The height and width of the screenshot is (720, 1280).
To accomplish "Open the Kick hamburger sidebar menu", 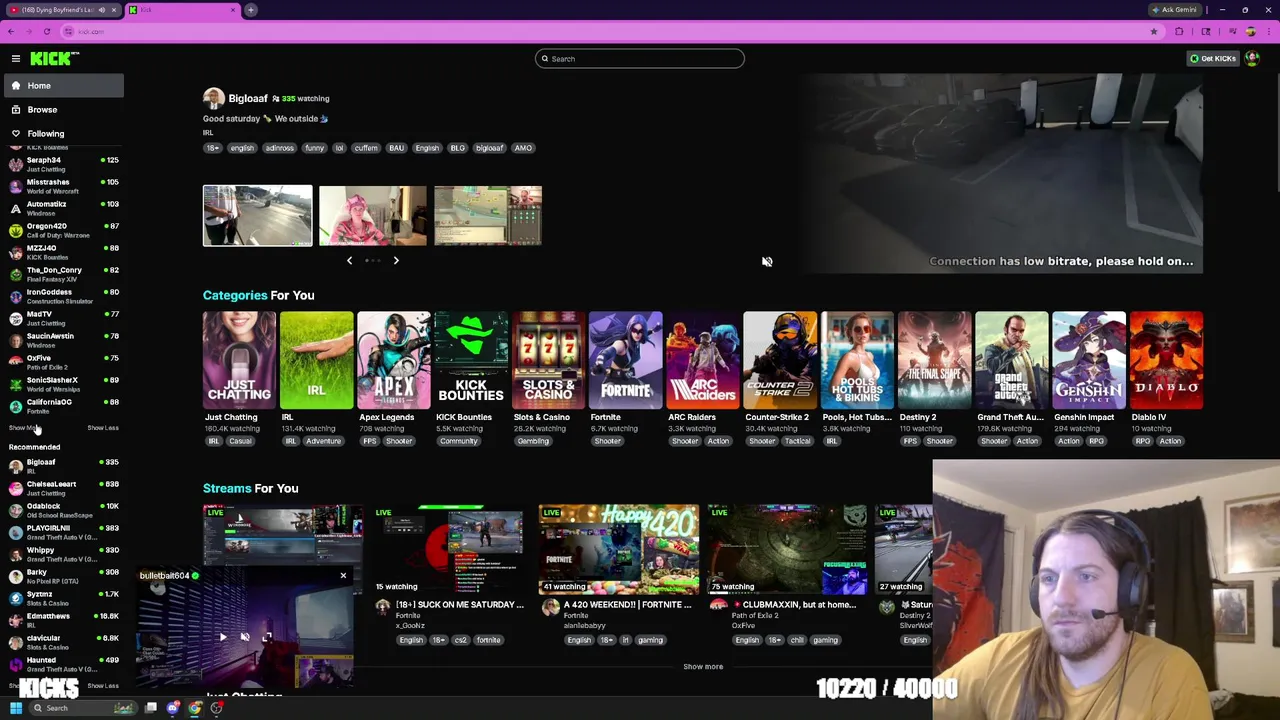I will (x=15, y=59).
